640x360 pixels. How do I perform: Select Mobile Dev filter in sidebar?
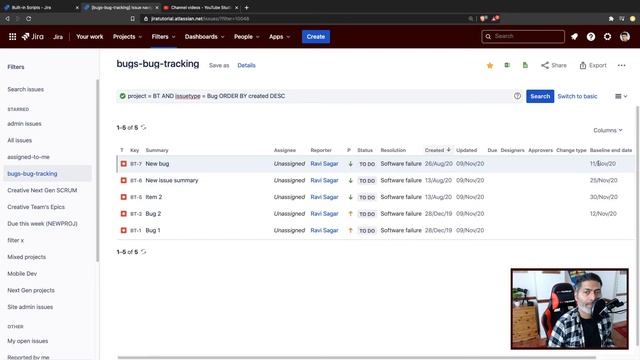[x=22, y=274]
